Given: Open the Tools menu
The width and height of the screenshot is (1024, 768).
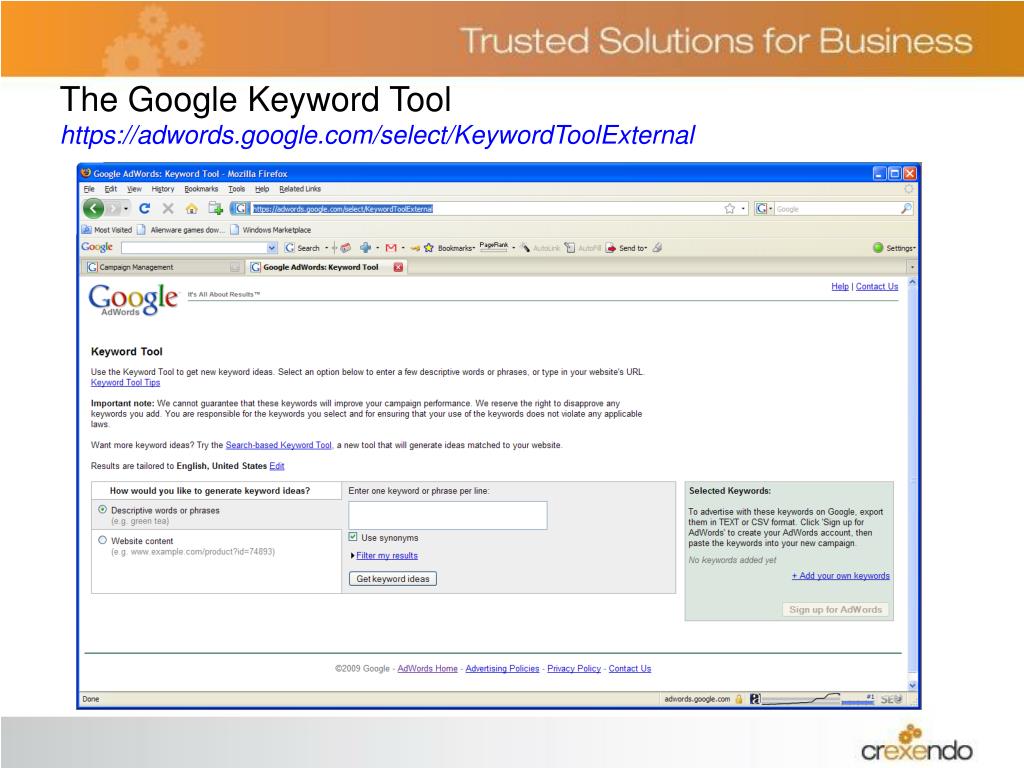Looking at the screenshot, I should click(x=236, y=189).
